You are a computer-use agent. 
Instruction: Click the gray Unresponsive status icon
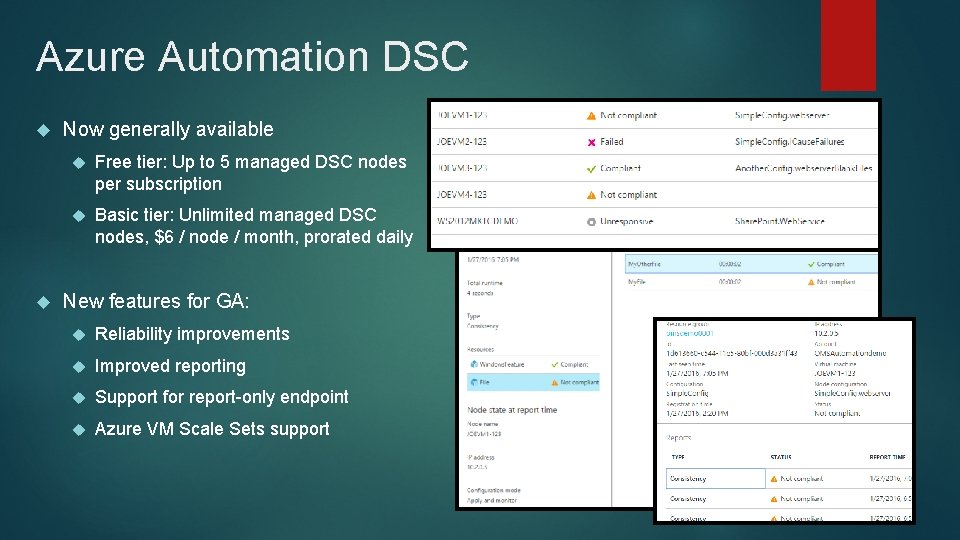591,222
